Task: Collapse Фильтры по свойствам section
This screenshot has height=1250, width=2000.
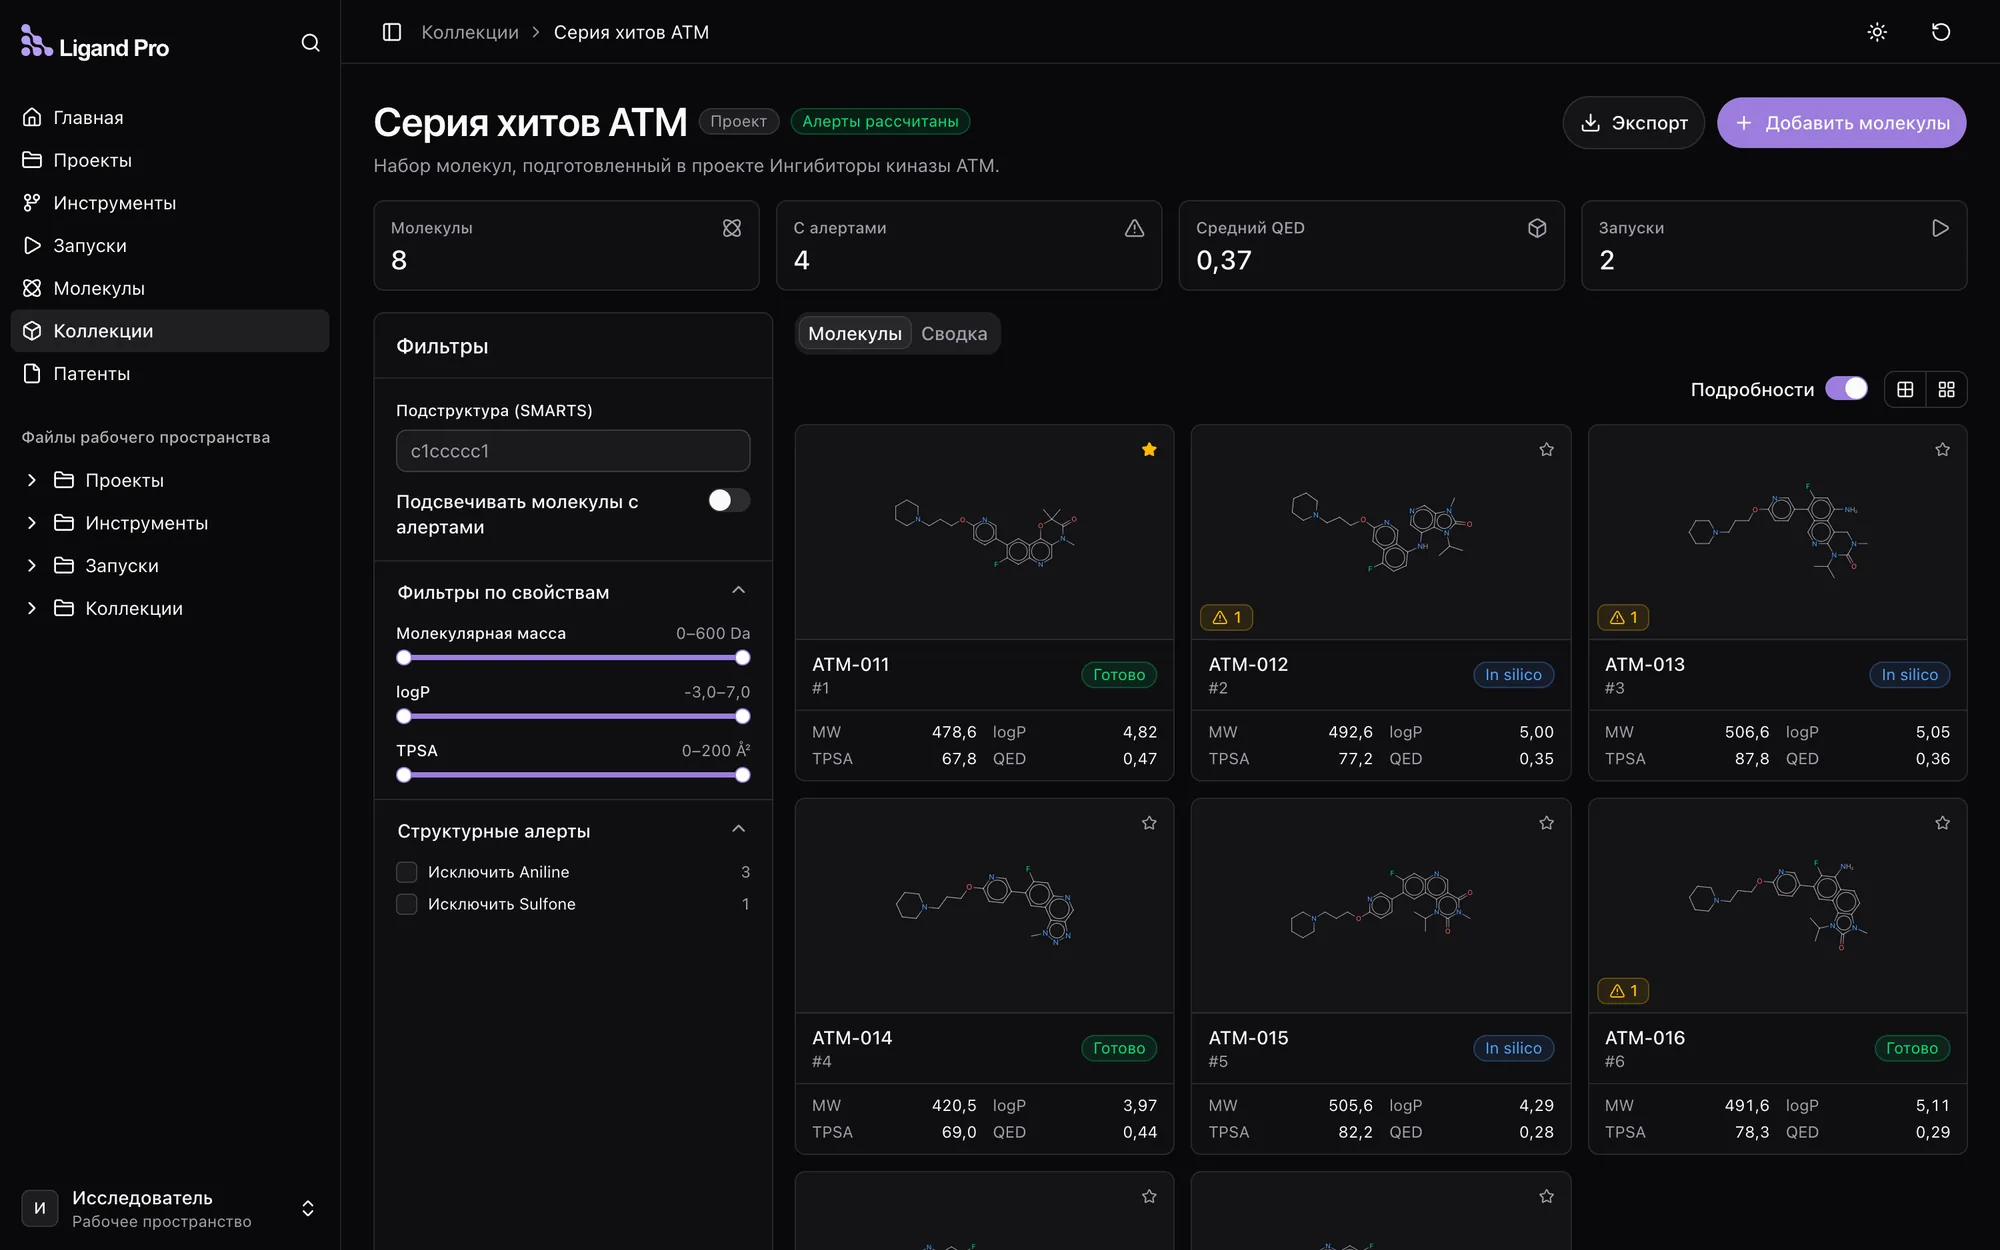Action: coord(738,591)
